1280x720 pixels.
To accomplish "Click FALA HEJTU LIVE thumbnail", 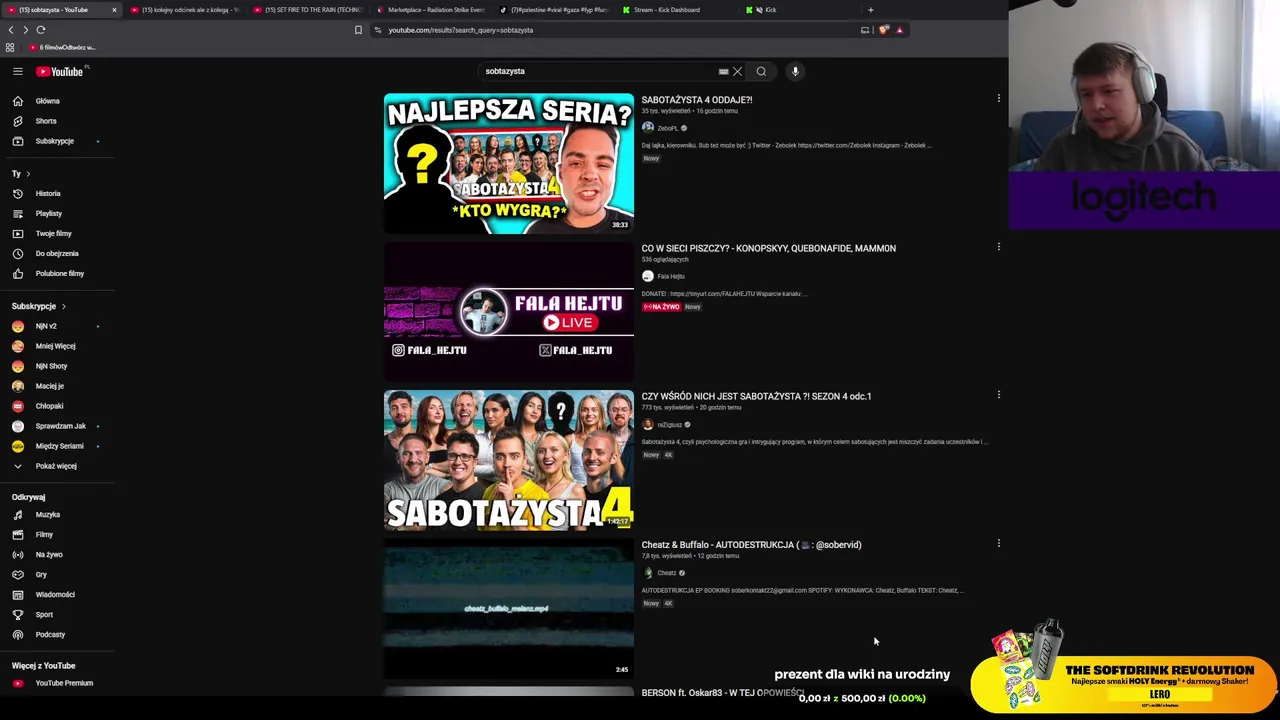I will (508, 311).
